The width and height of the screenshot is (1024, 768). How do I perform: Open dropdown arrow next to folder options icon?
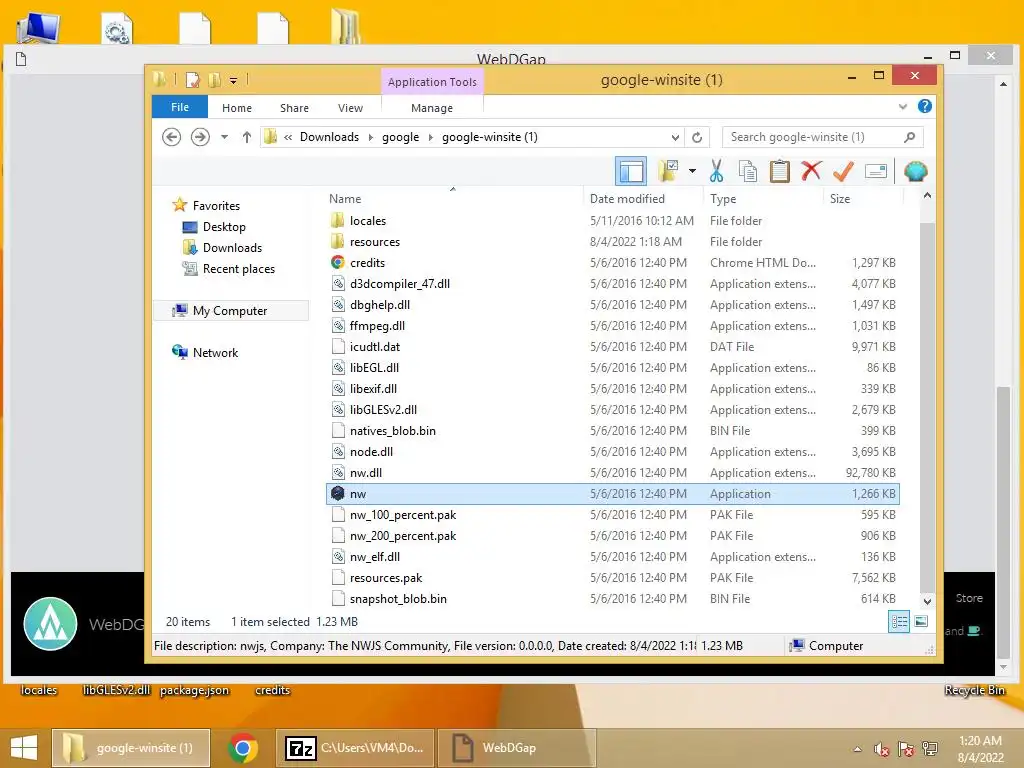click(x=692, y=172)
